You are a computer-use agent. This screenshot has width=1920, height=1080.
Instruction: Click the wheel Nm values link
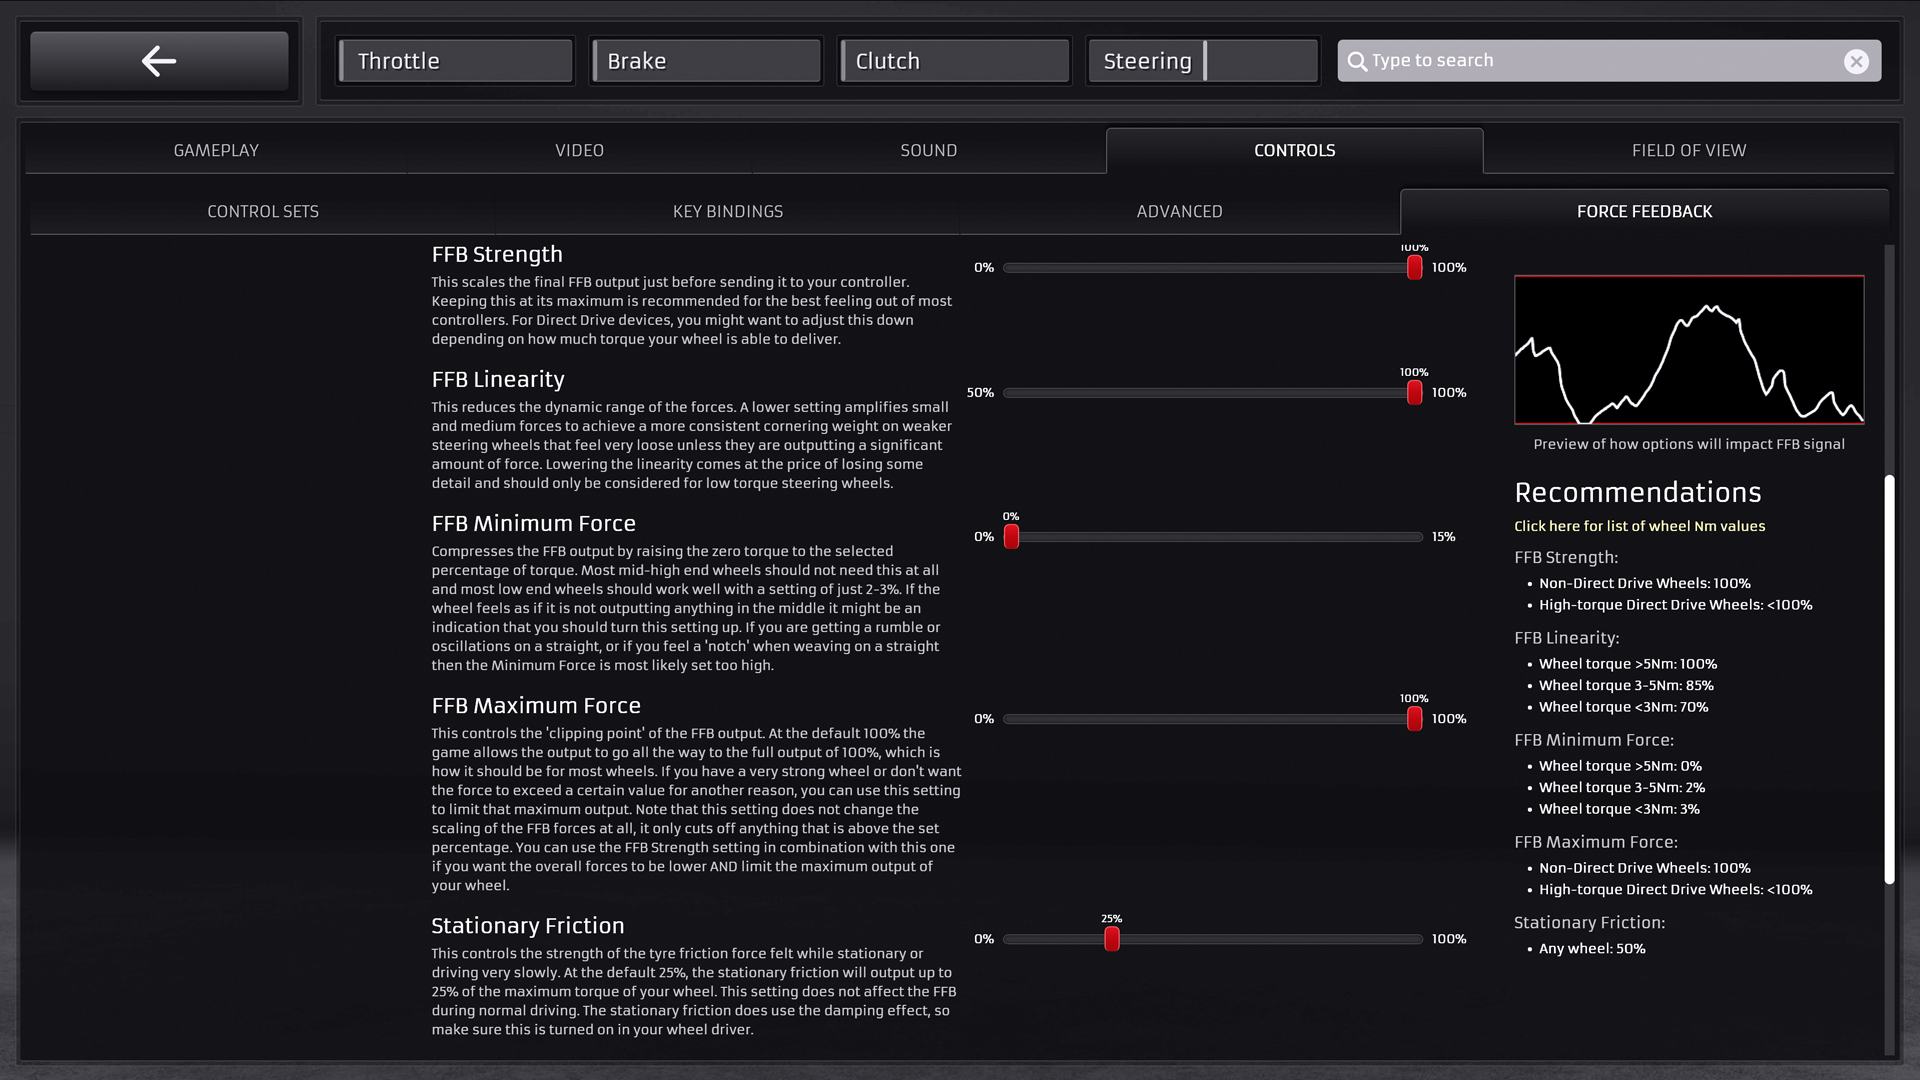tap(1639, 526)
